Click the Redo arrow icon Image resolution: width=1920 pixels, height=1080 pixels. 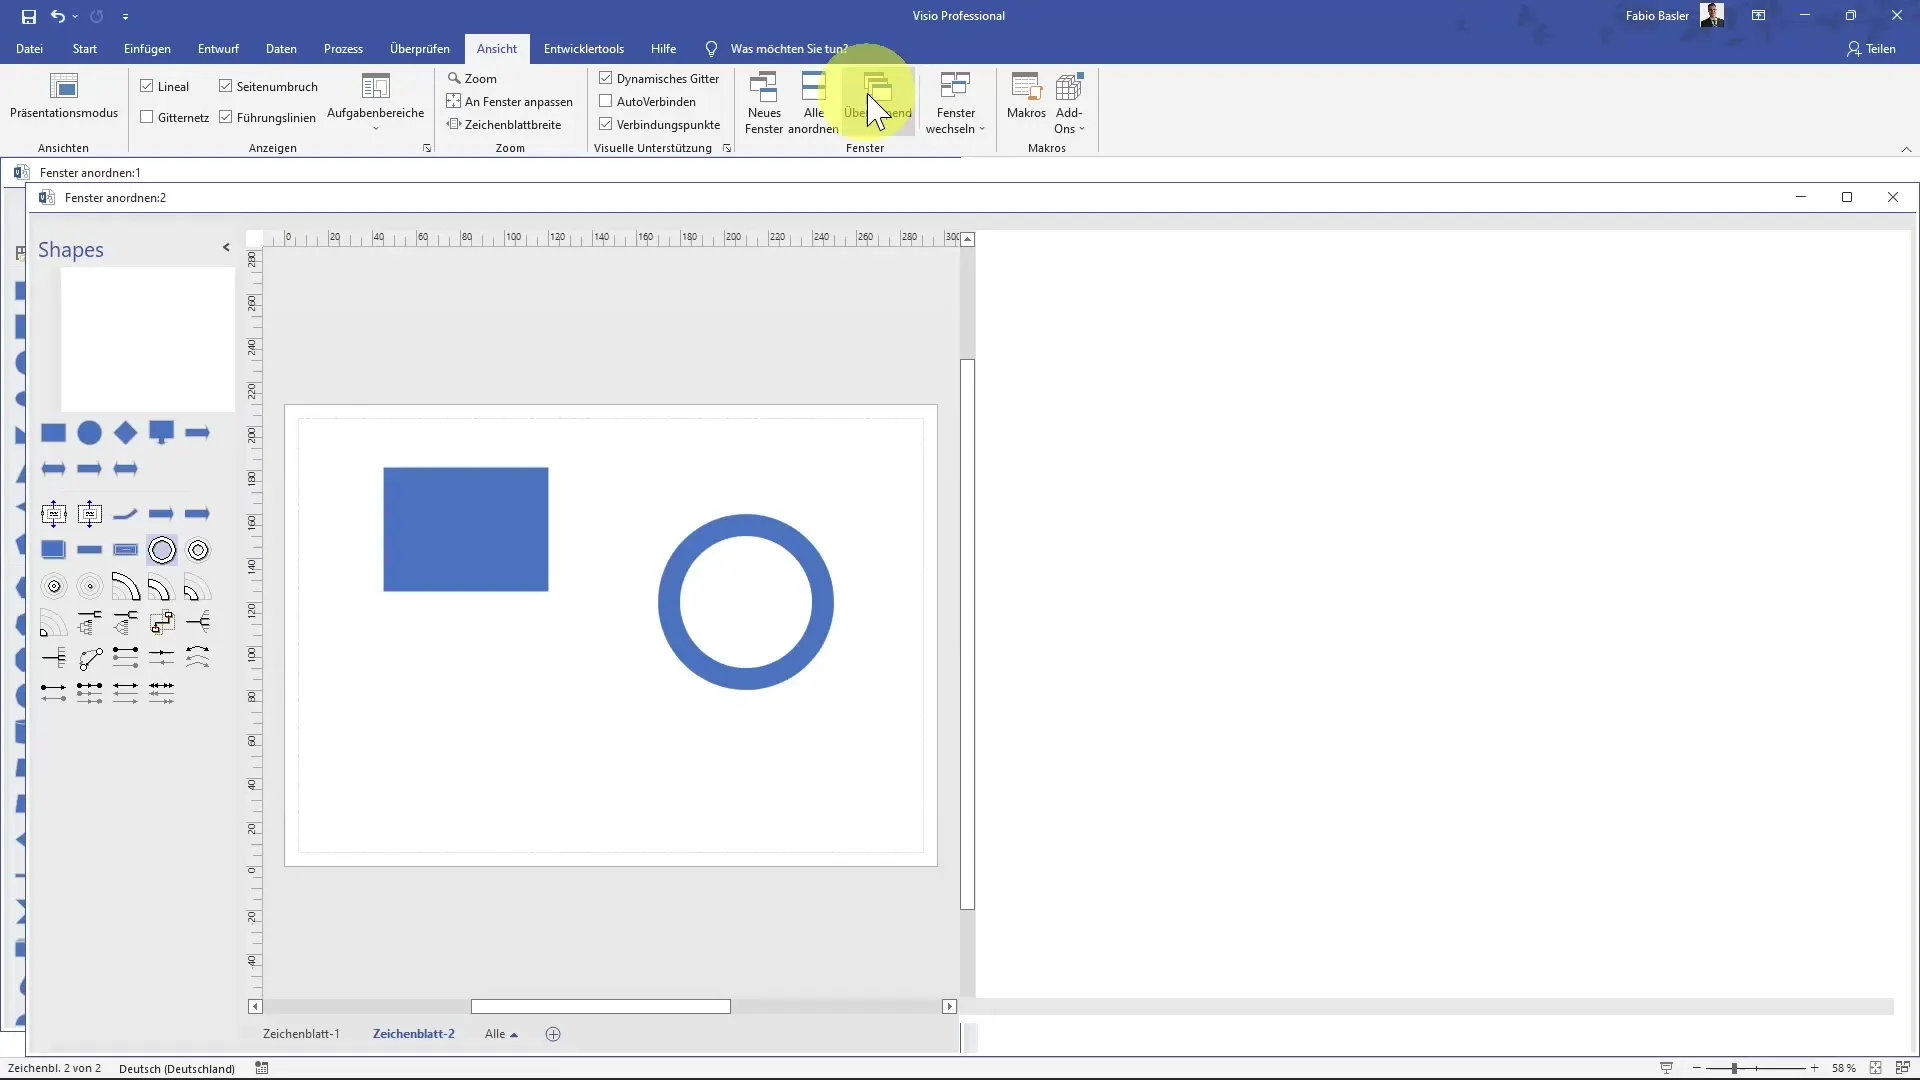97,16
